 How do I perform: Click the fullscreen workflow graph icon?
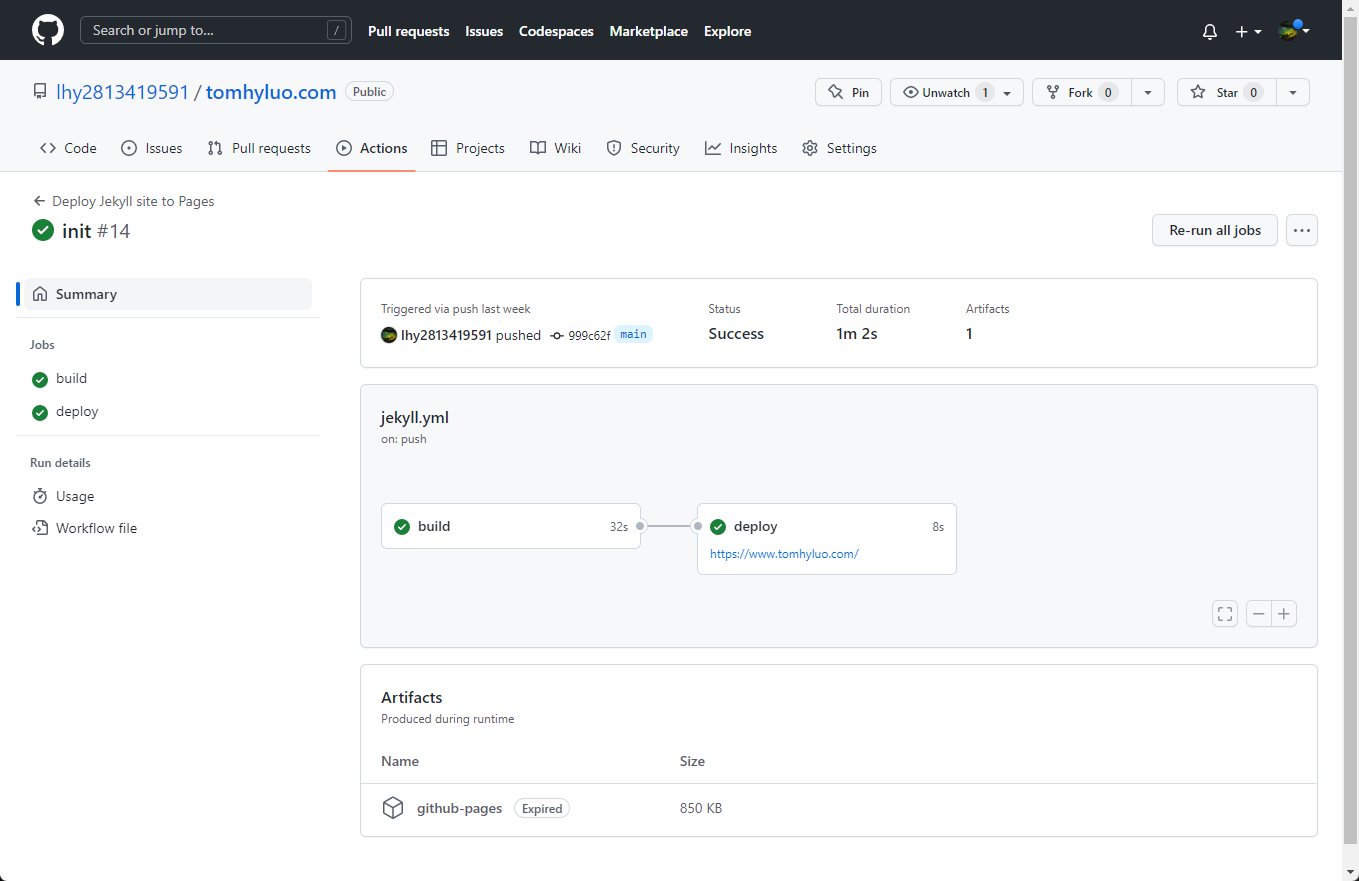pos(1224,614)
